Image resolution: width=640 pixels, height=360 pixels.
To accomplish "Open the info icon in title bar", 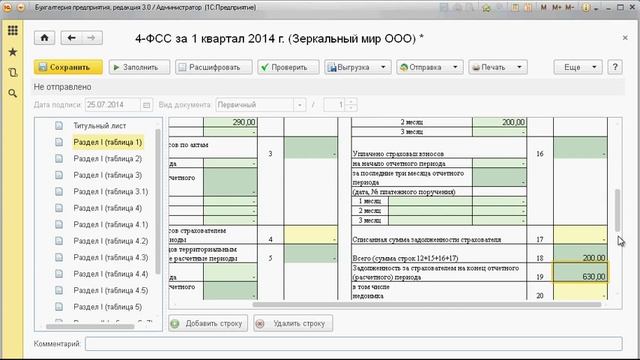I will coord(586,7).
